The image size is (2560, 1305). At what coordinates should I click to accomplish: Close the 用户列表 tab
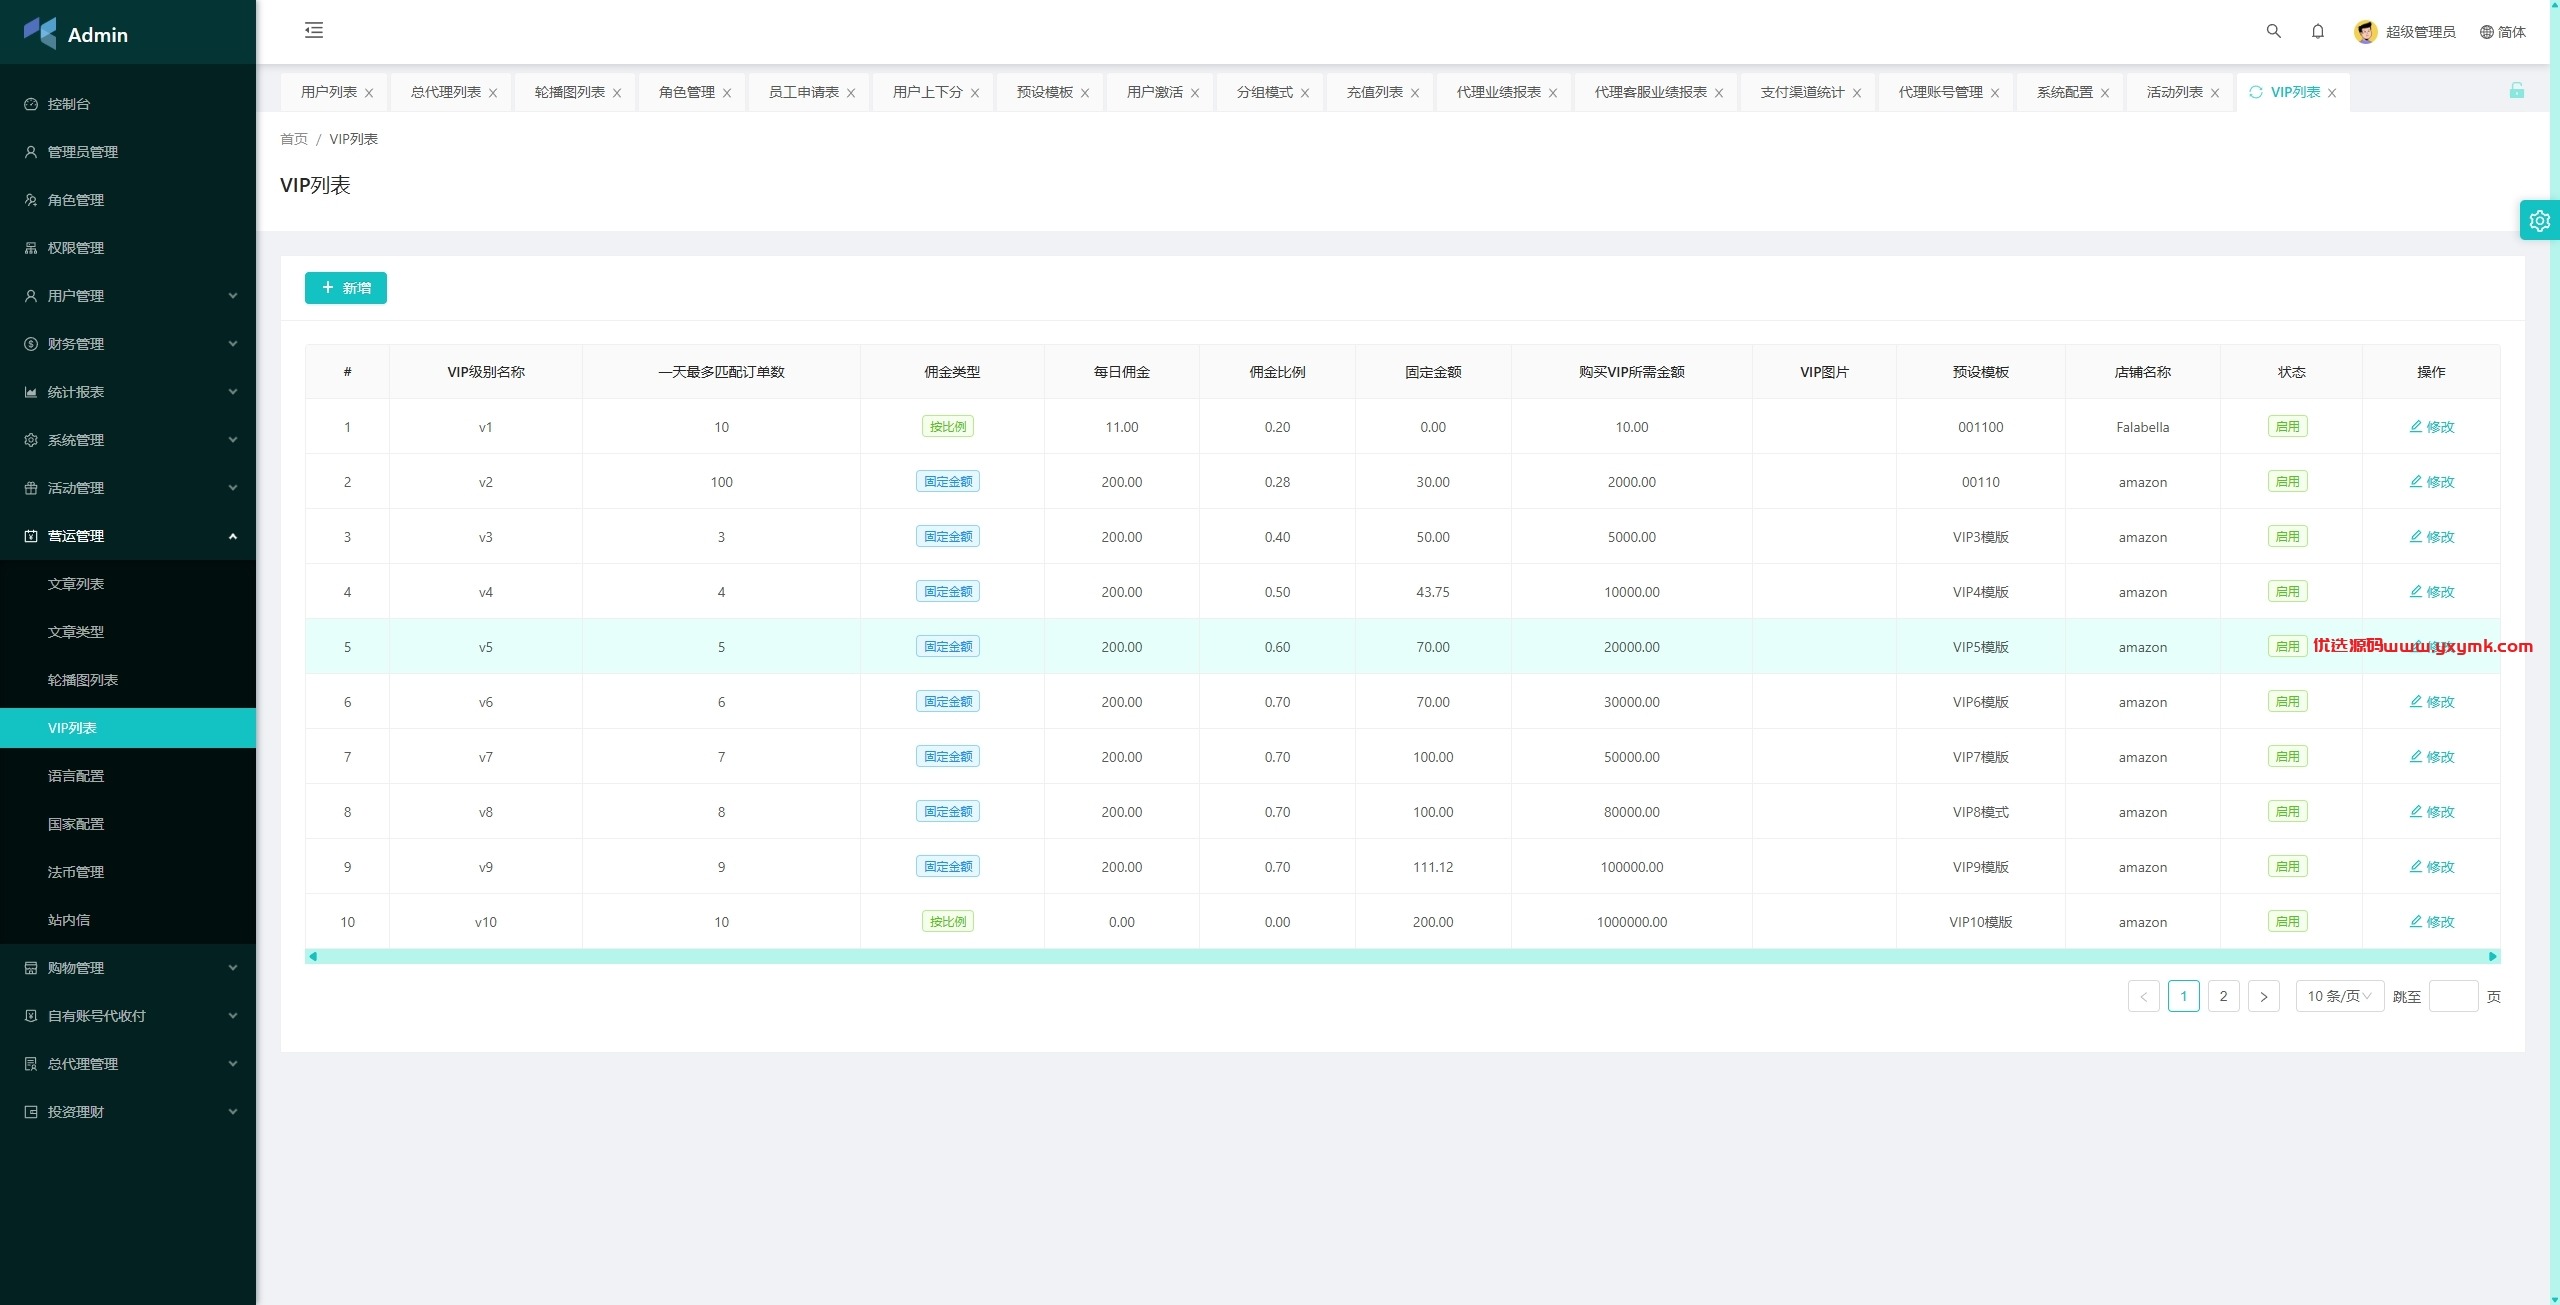click(x=369, y=93)
